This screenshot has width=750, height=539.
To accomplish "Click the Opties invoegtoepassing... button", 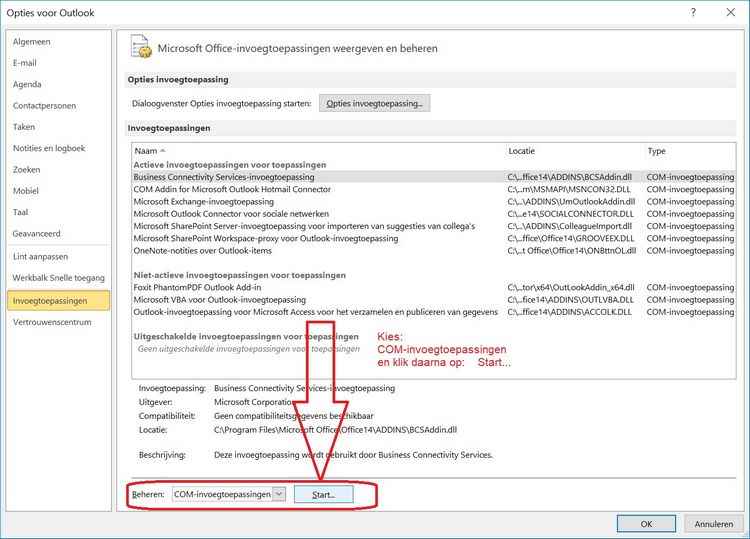I will pyautogui.click(x=375, y=103).
